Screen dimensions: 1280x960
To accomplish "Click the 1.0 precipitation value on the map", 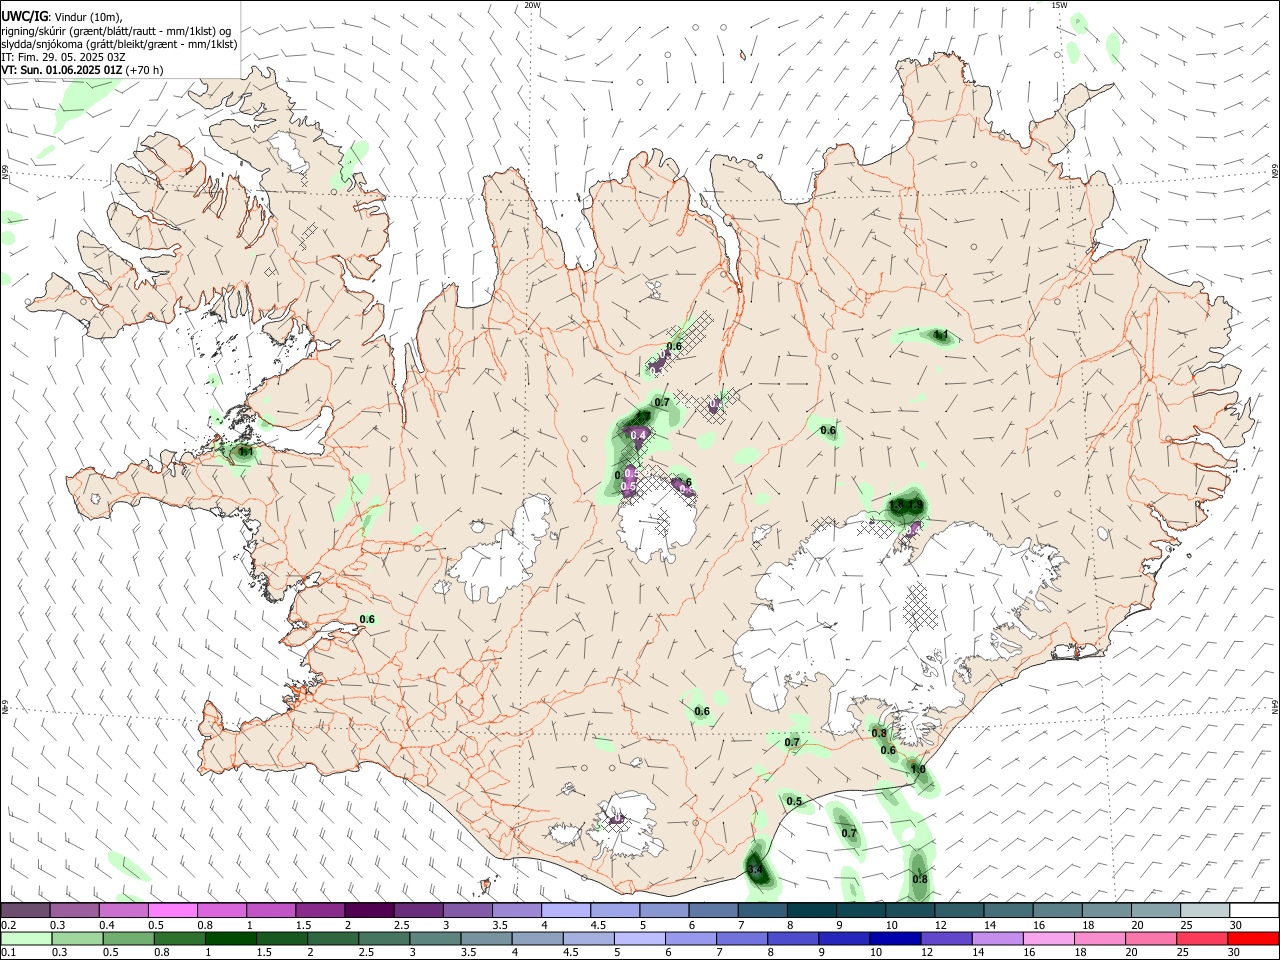I will click(x=918, y=770).
